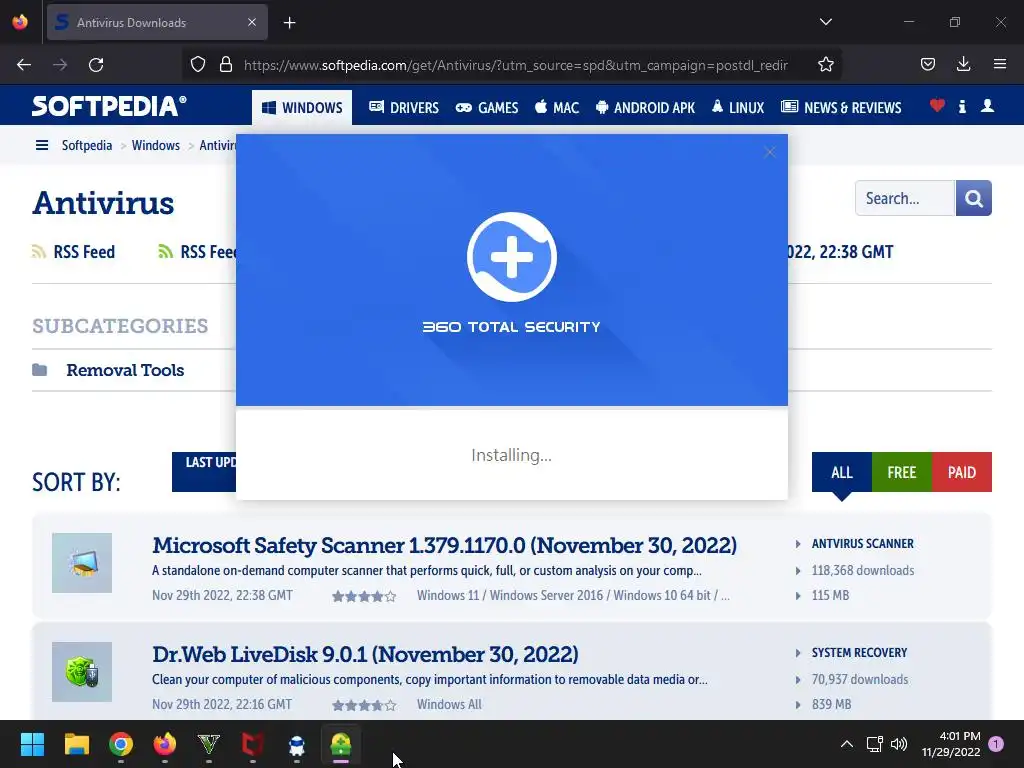Open the Drivers section
Screen dimensions: 1024x768
[x=404, y=108]
